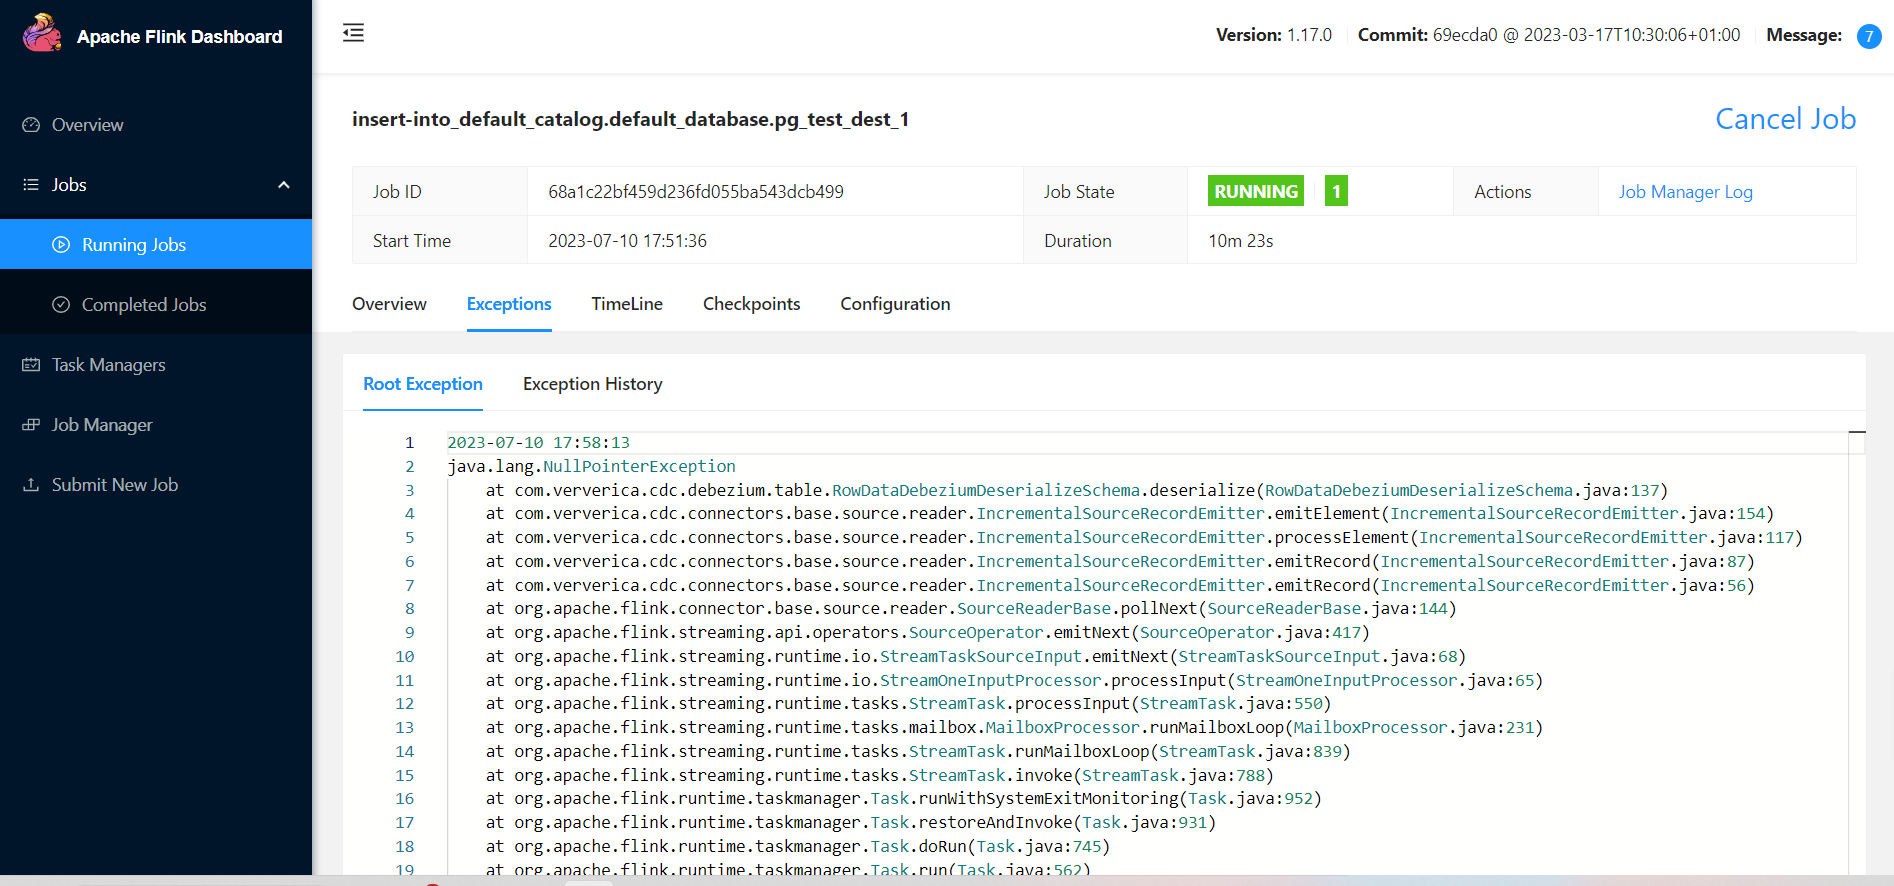1894x886 pixels.
Task: Select the Exceptions tab
Action: (509, 304)
